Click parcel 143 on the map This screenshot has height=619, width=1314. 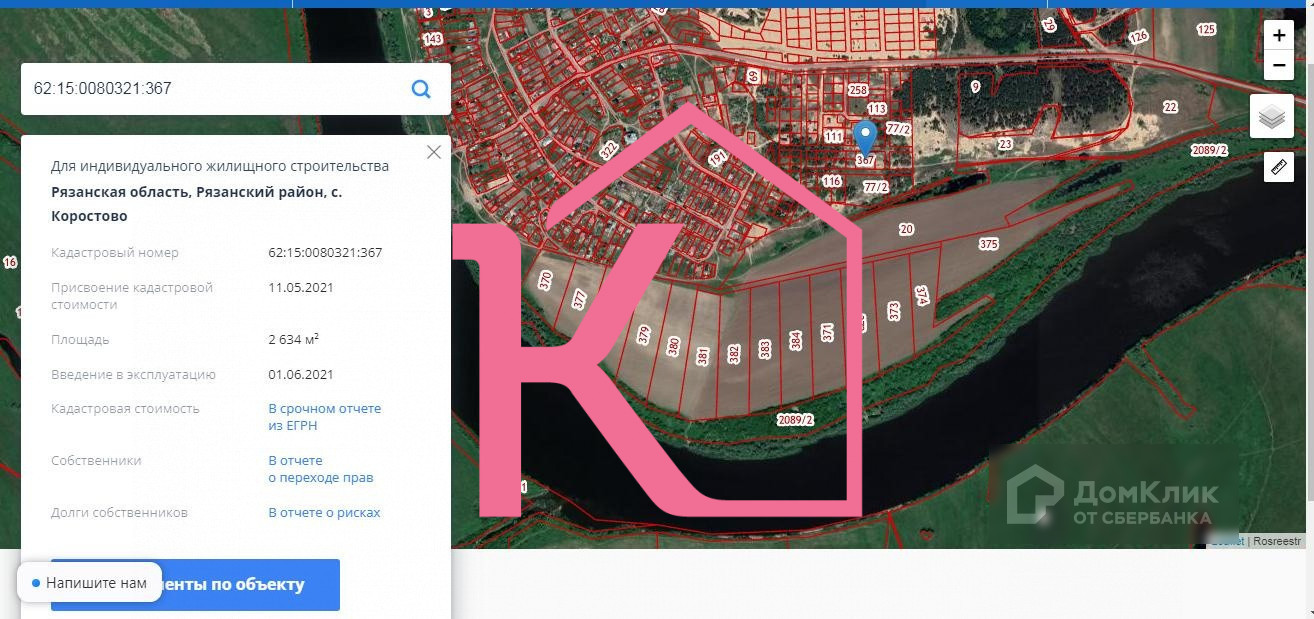point(433,39)
